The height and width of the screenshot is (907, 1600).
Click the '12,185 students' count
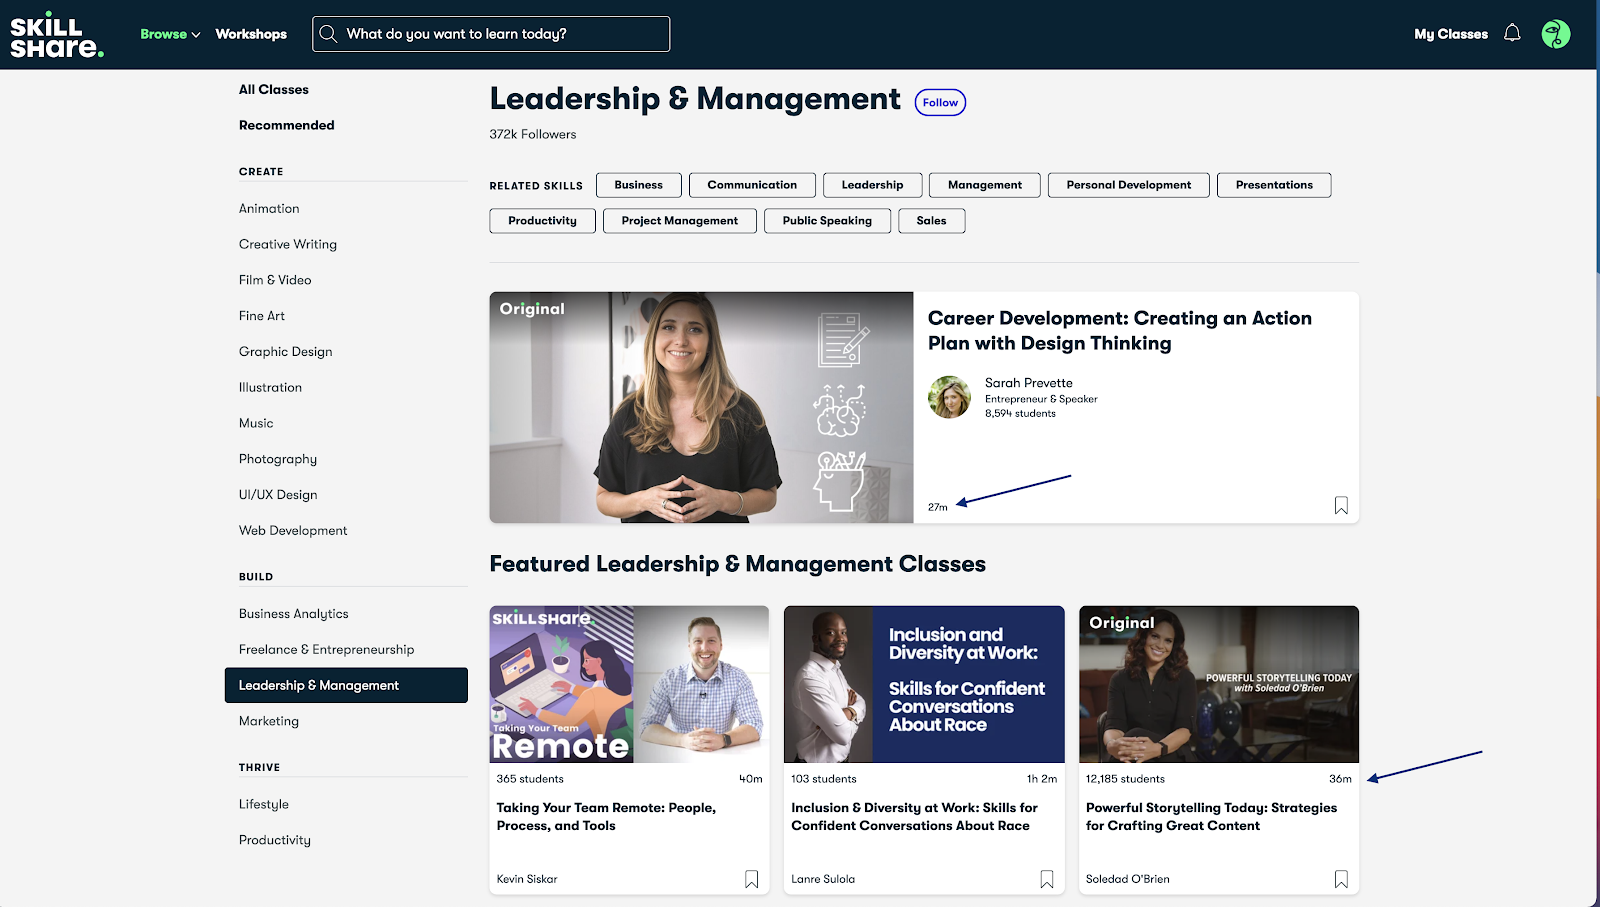(x=1125, y=779)
